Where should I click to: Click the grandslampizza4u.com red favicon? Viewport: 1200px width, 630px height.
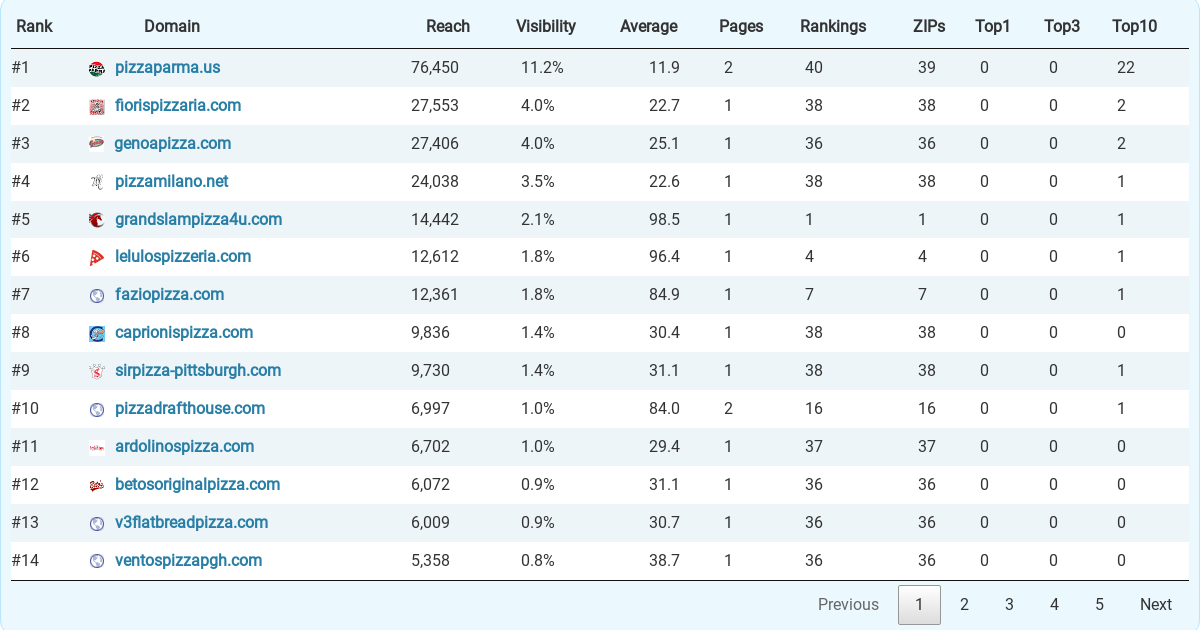(97, 220)
